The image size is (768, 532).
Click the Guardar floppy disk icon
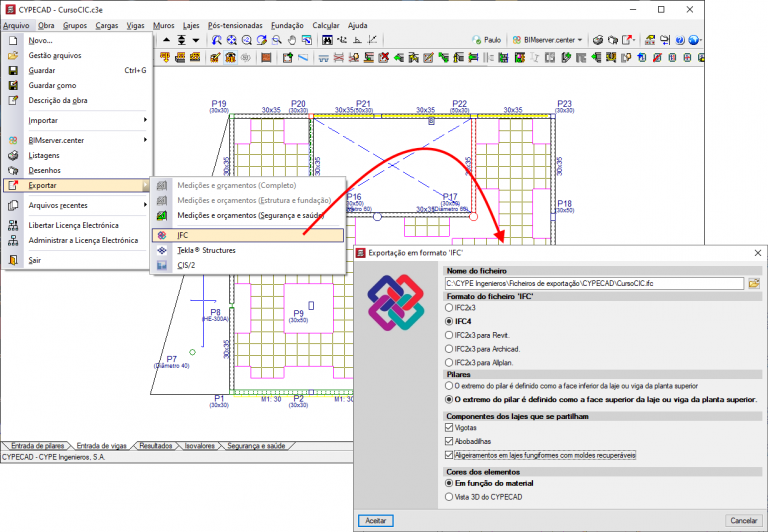tap(13, 71)
